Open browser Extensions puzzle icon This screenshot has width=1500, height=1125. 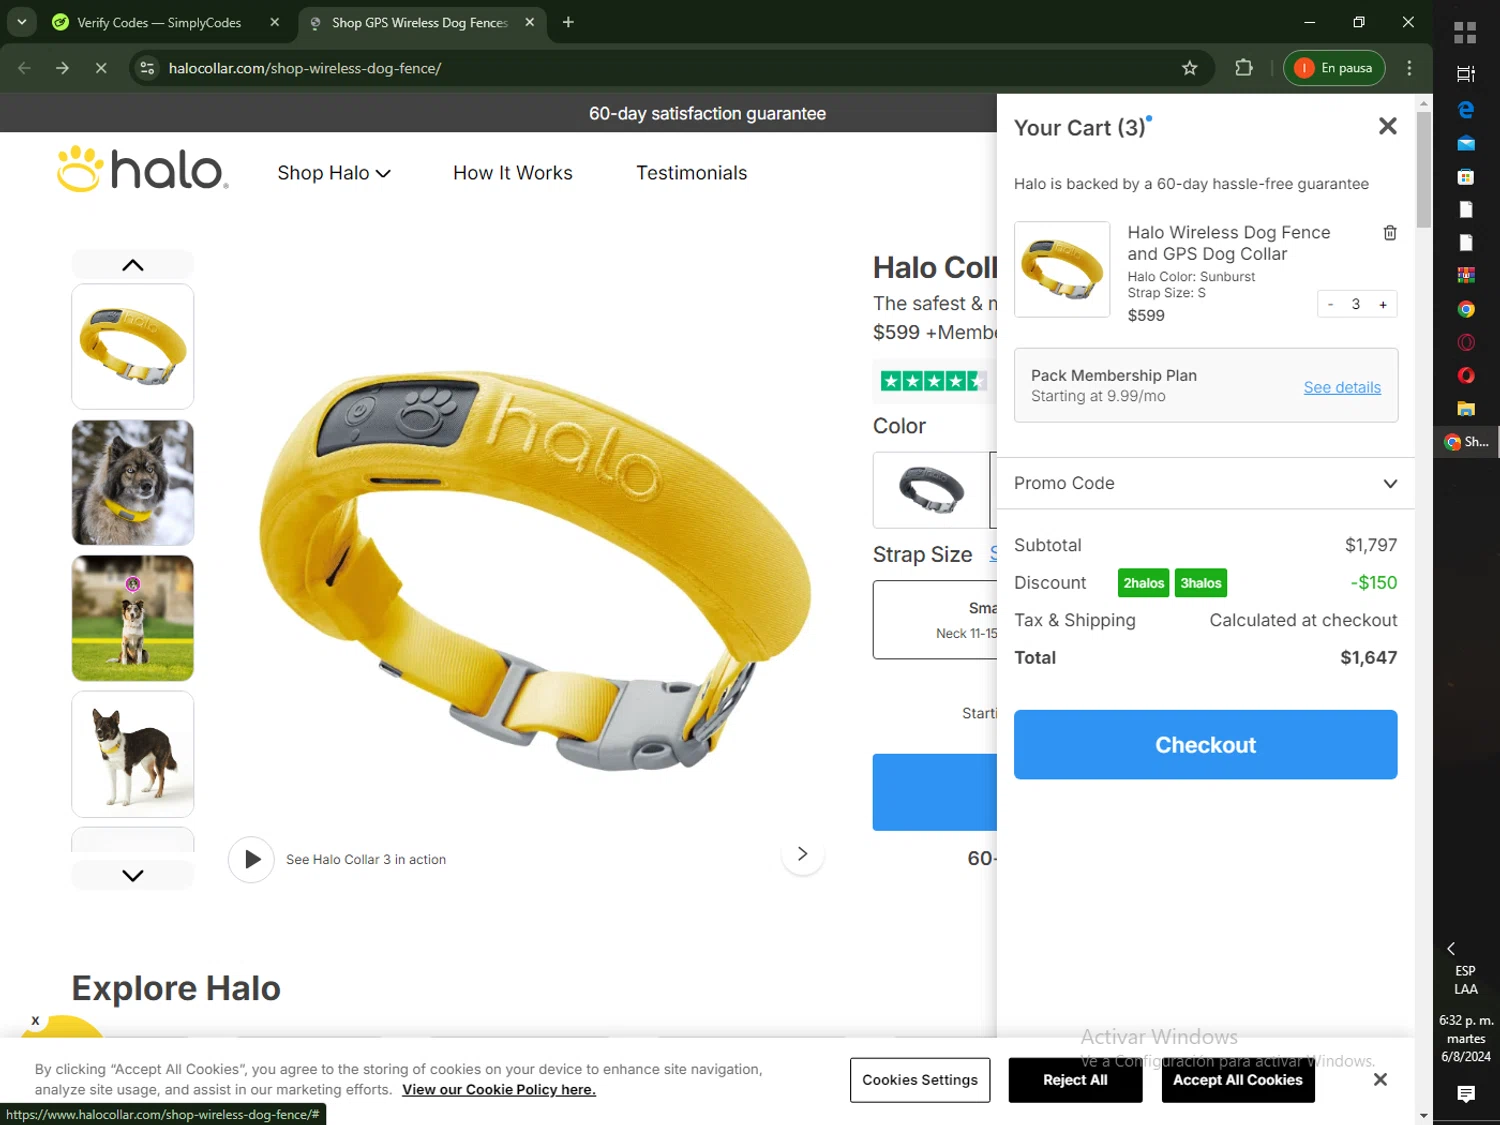click(x=1244, y=68)
